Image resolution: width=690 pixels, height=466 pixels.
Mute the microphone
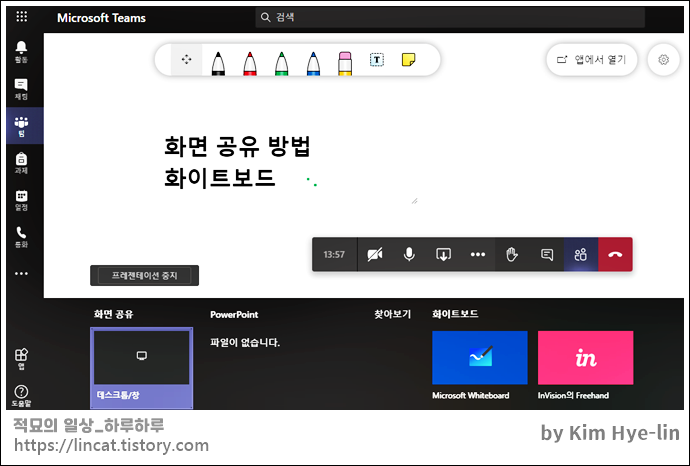point(409,254)
